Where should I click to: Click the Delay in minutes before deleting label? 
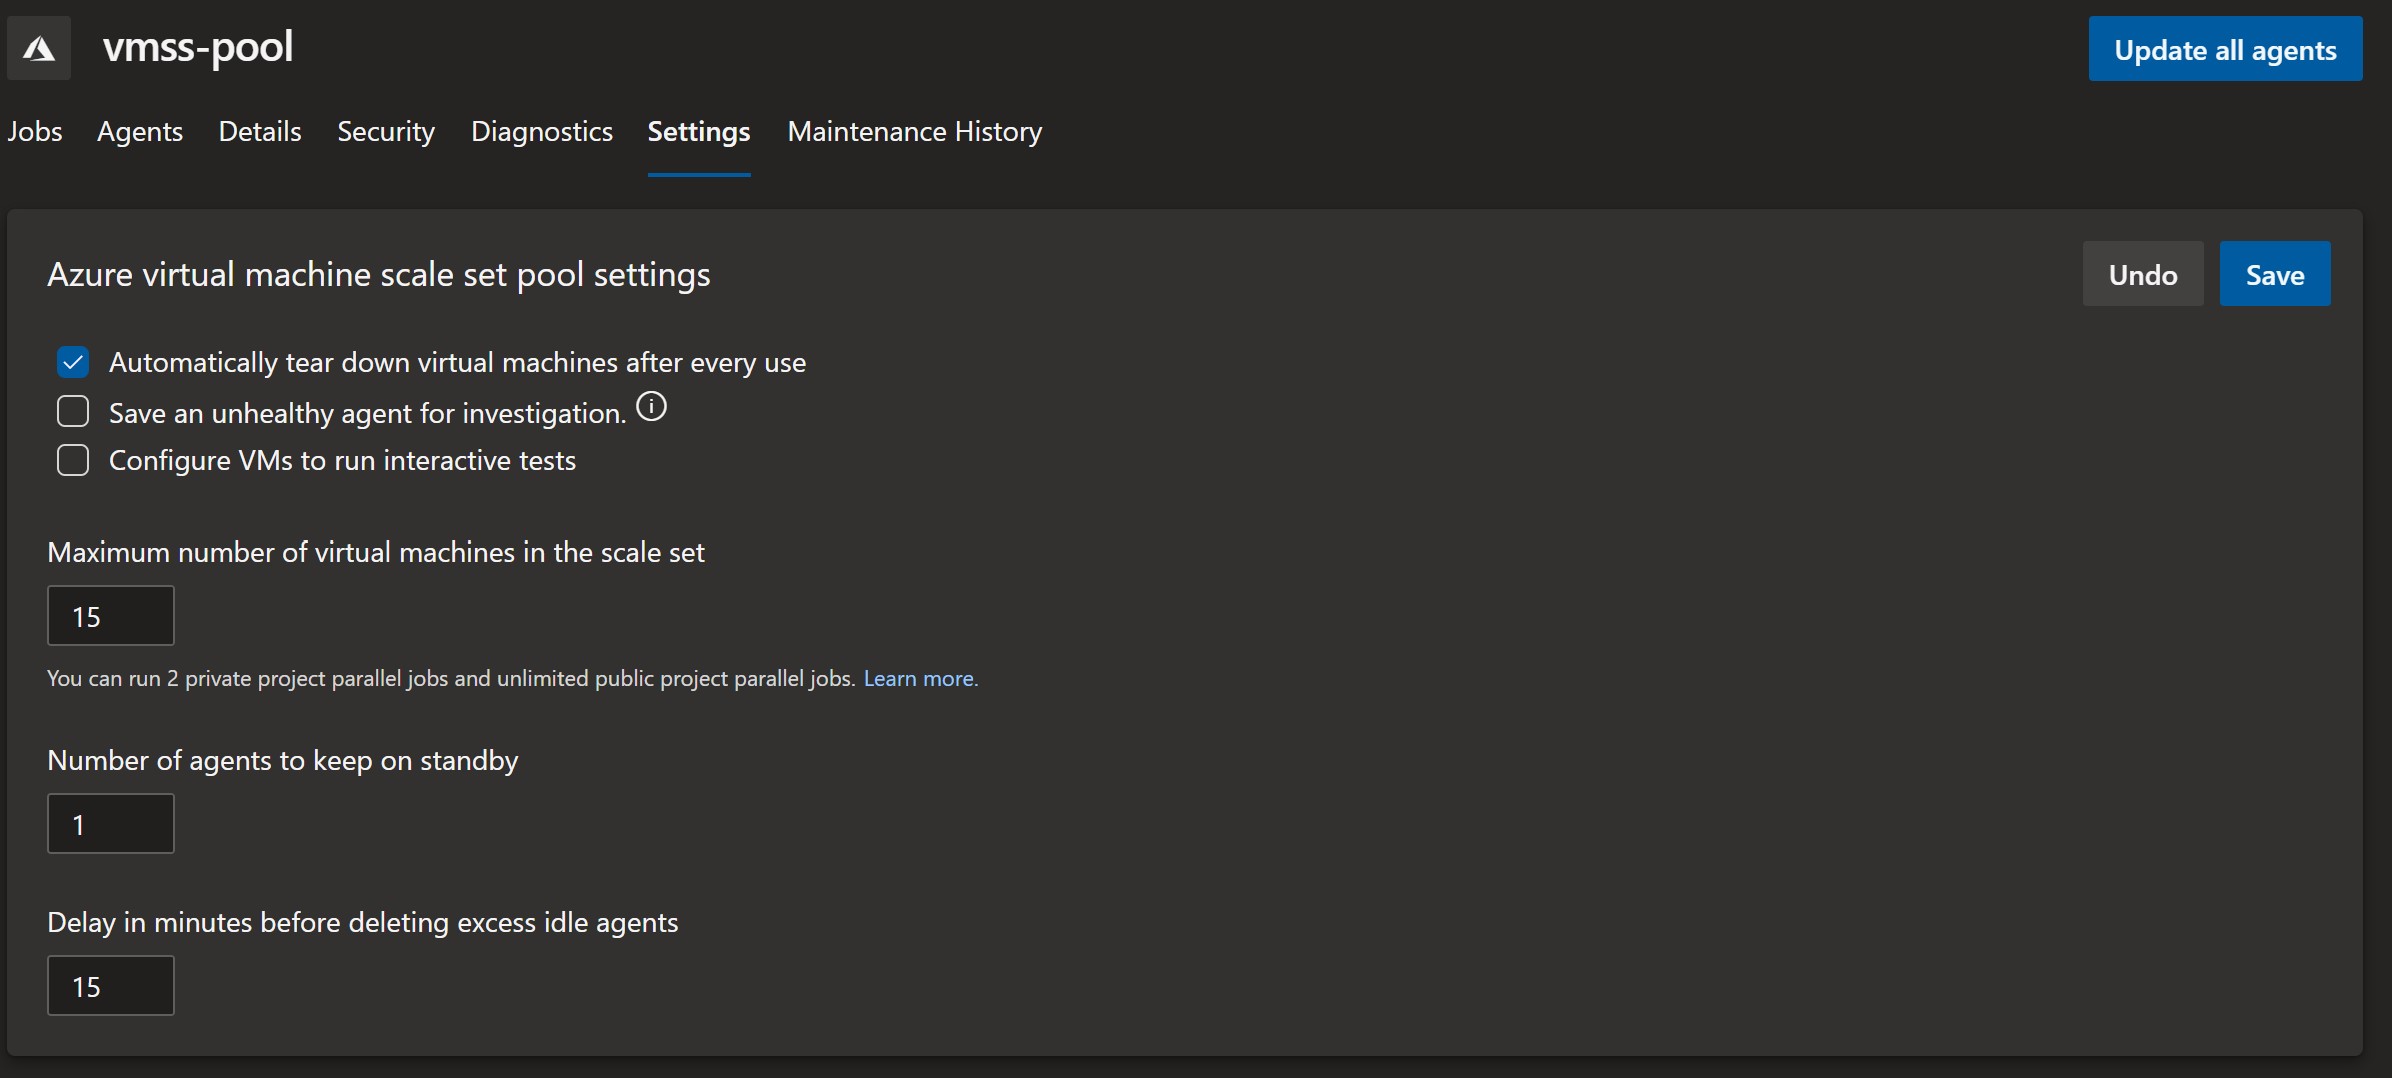pos(363,923)
